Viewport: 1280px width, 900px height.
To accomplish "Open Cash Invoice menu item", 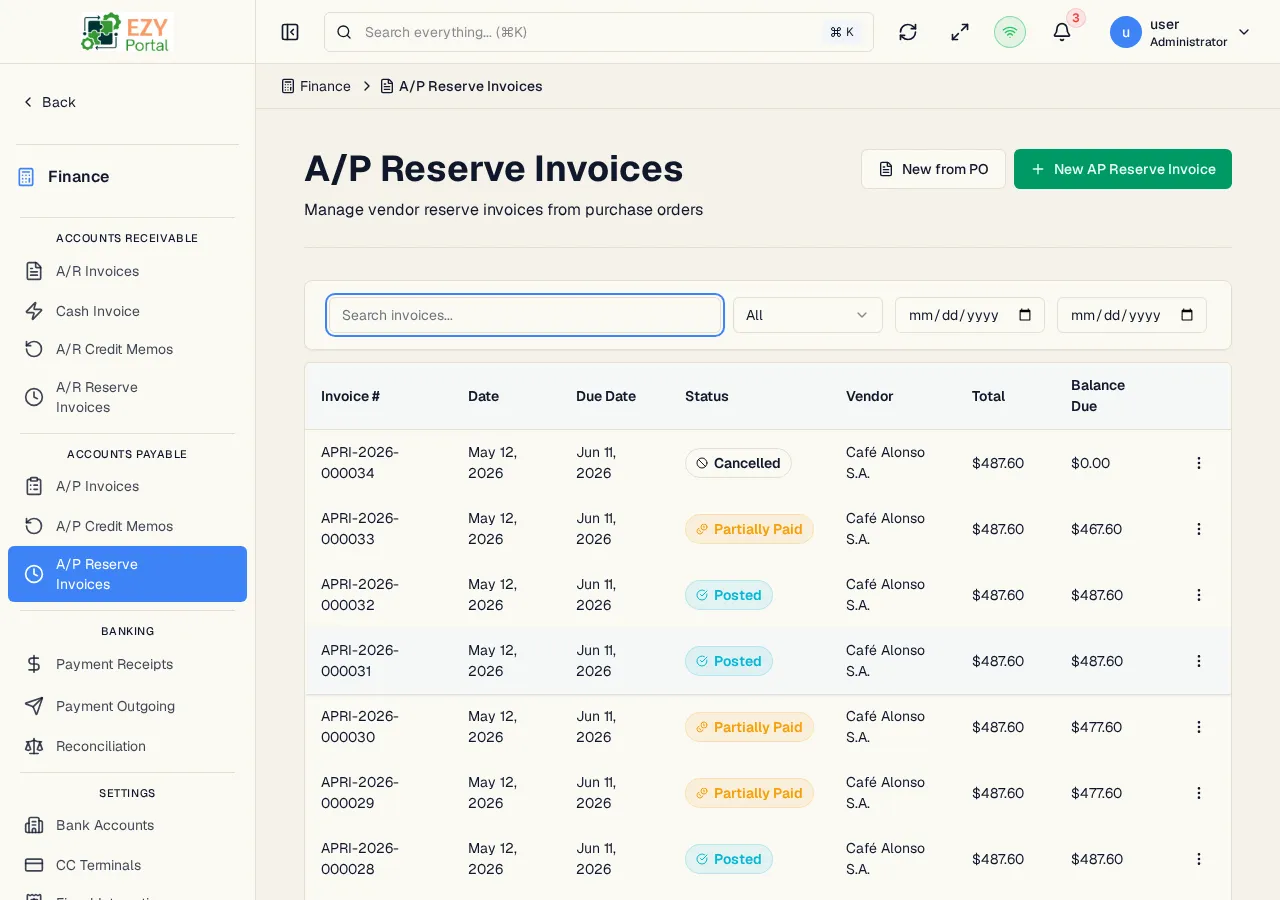I will point(127,311).
